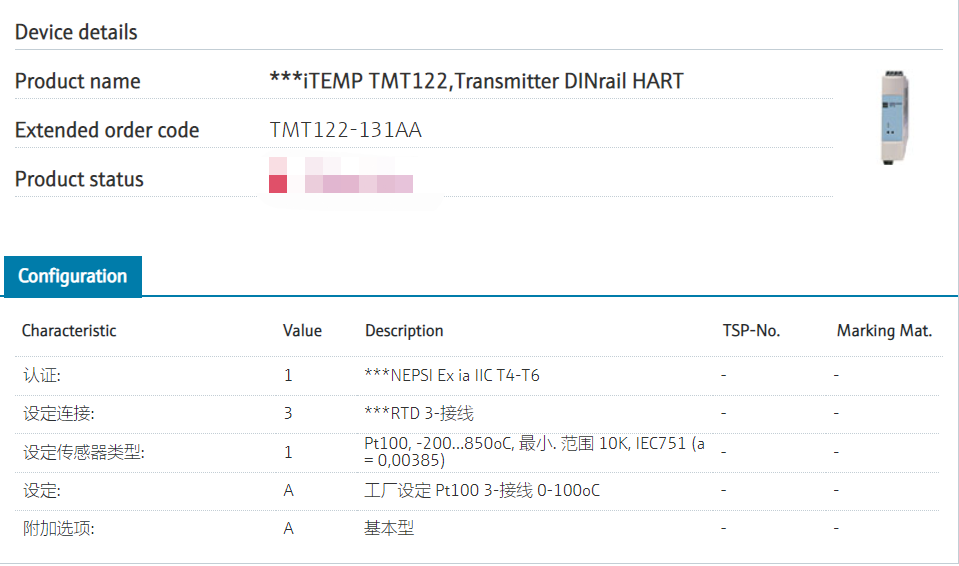Screen dimensions: 959x566
Task: Click the Device details heading
Action: pyautogui.click(x=76, y=32)
